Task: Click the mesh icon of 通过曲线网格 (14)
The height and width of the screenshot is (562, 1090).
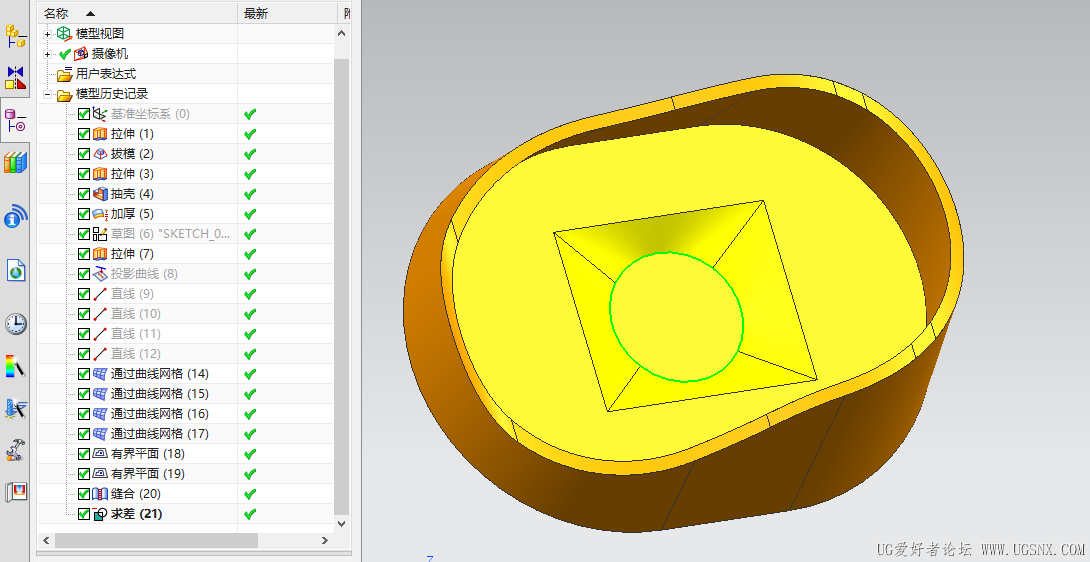Action: click(x=100, y=374)
